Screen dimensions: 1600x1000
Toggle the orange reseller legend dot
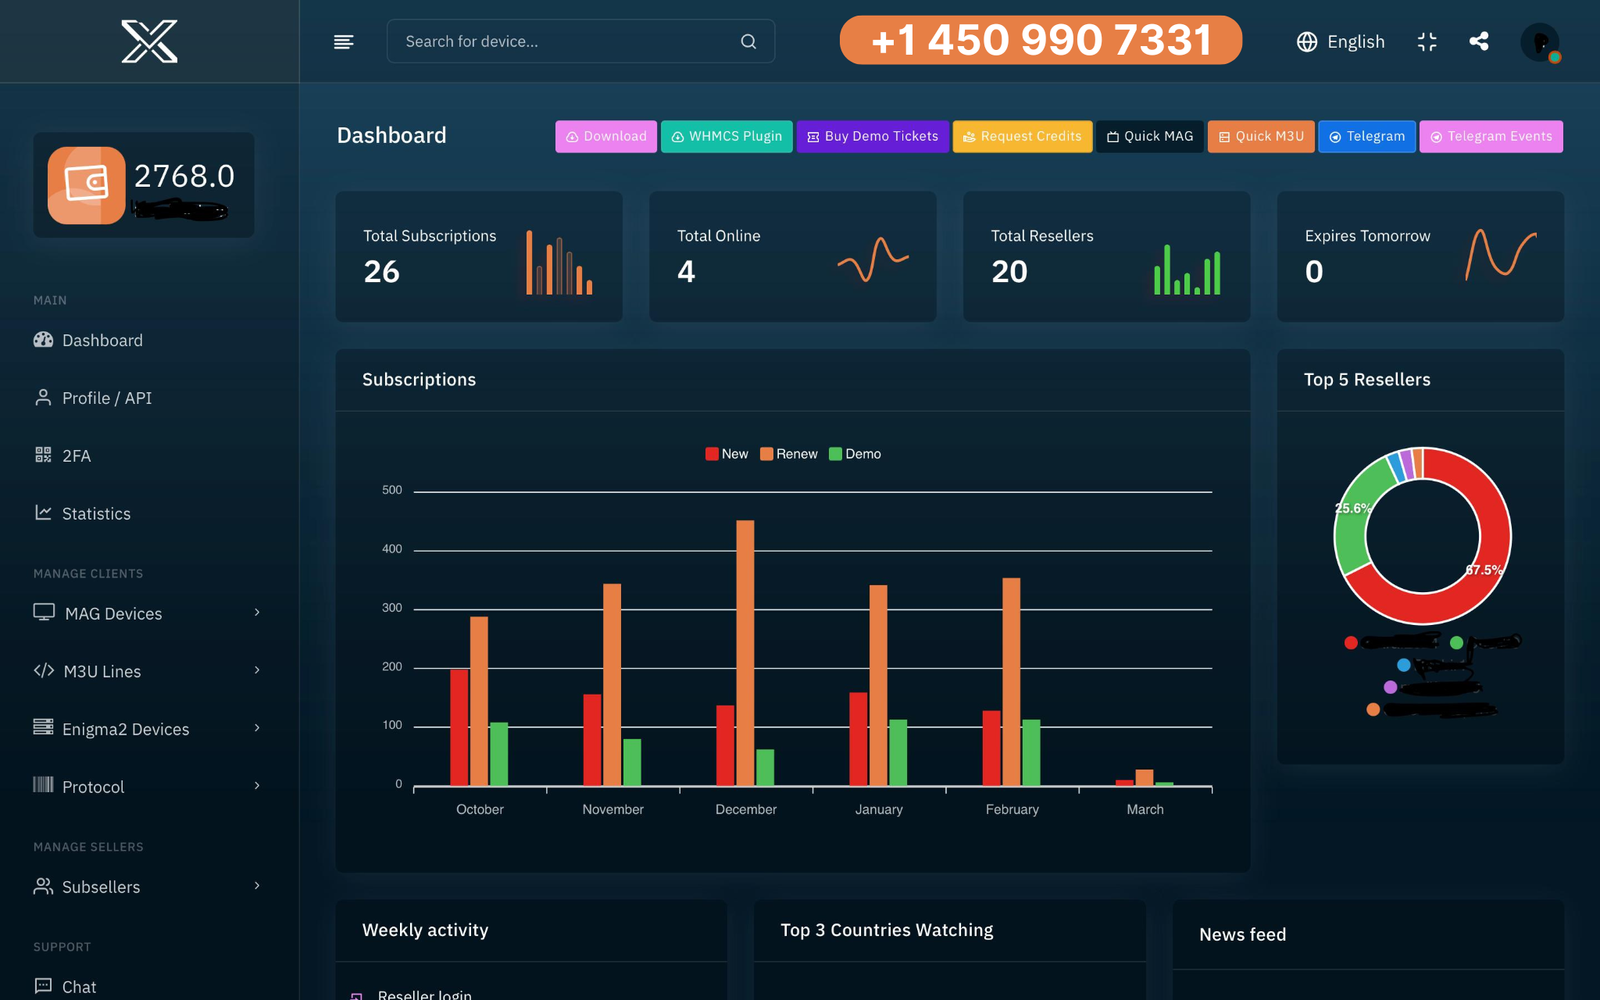(x=1373, y=709)
